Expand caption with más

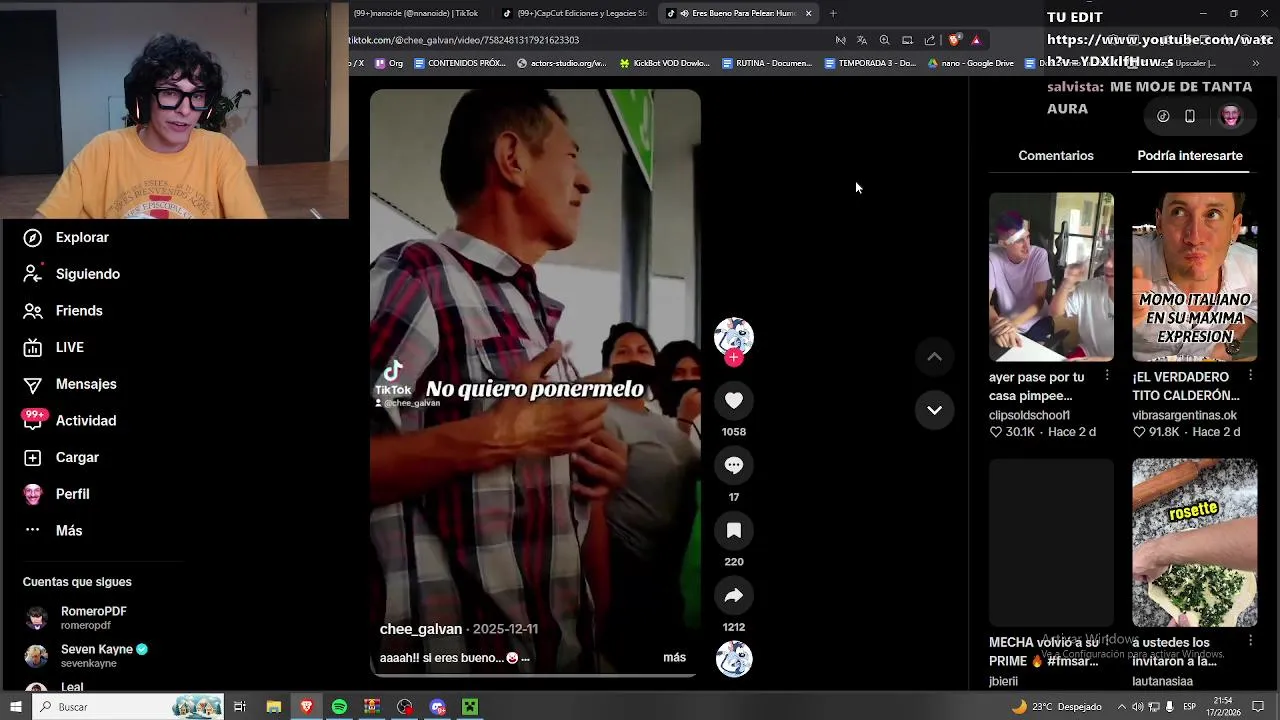click(x=675, y=657)
